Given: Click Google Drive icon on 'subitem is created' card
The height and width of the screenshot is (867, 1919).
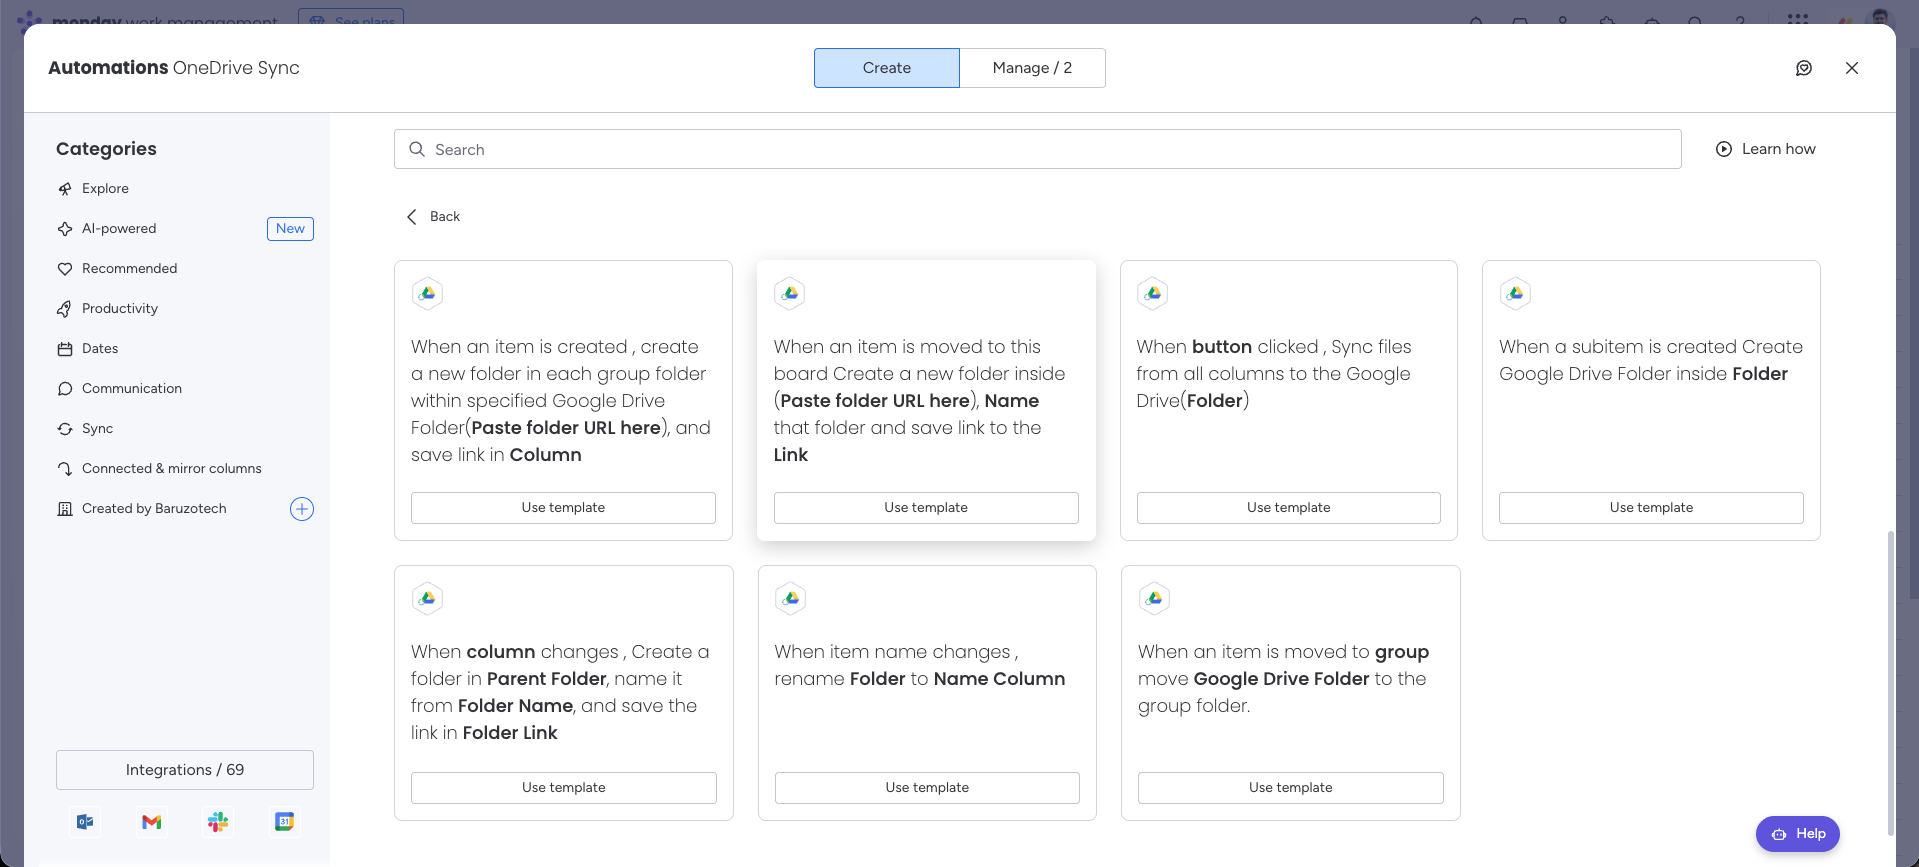Looking at the screenshot, I should tap(1516, 293).
